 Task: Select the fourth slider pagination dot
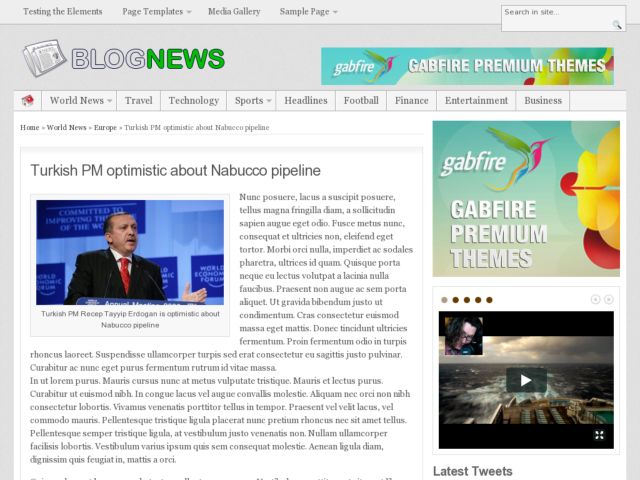[x=478, y=300]
